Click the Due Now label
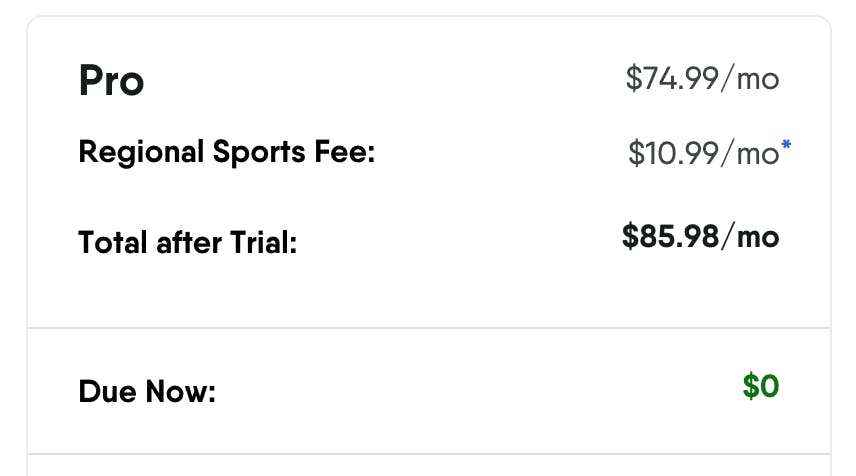Viewport: 856px width, 476px height. click(x=147, y=391)
